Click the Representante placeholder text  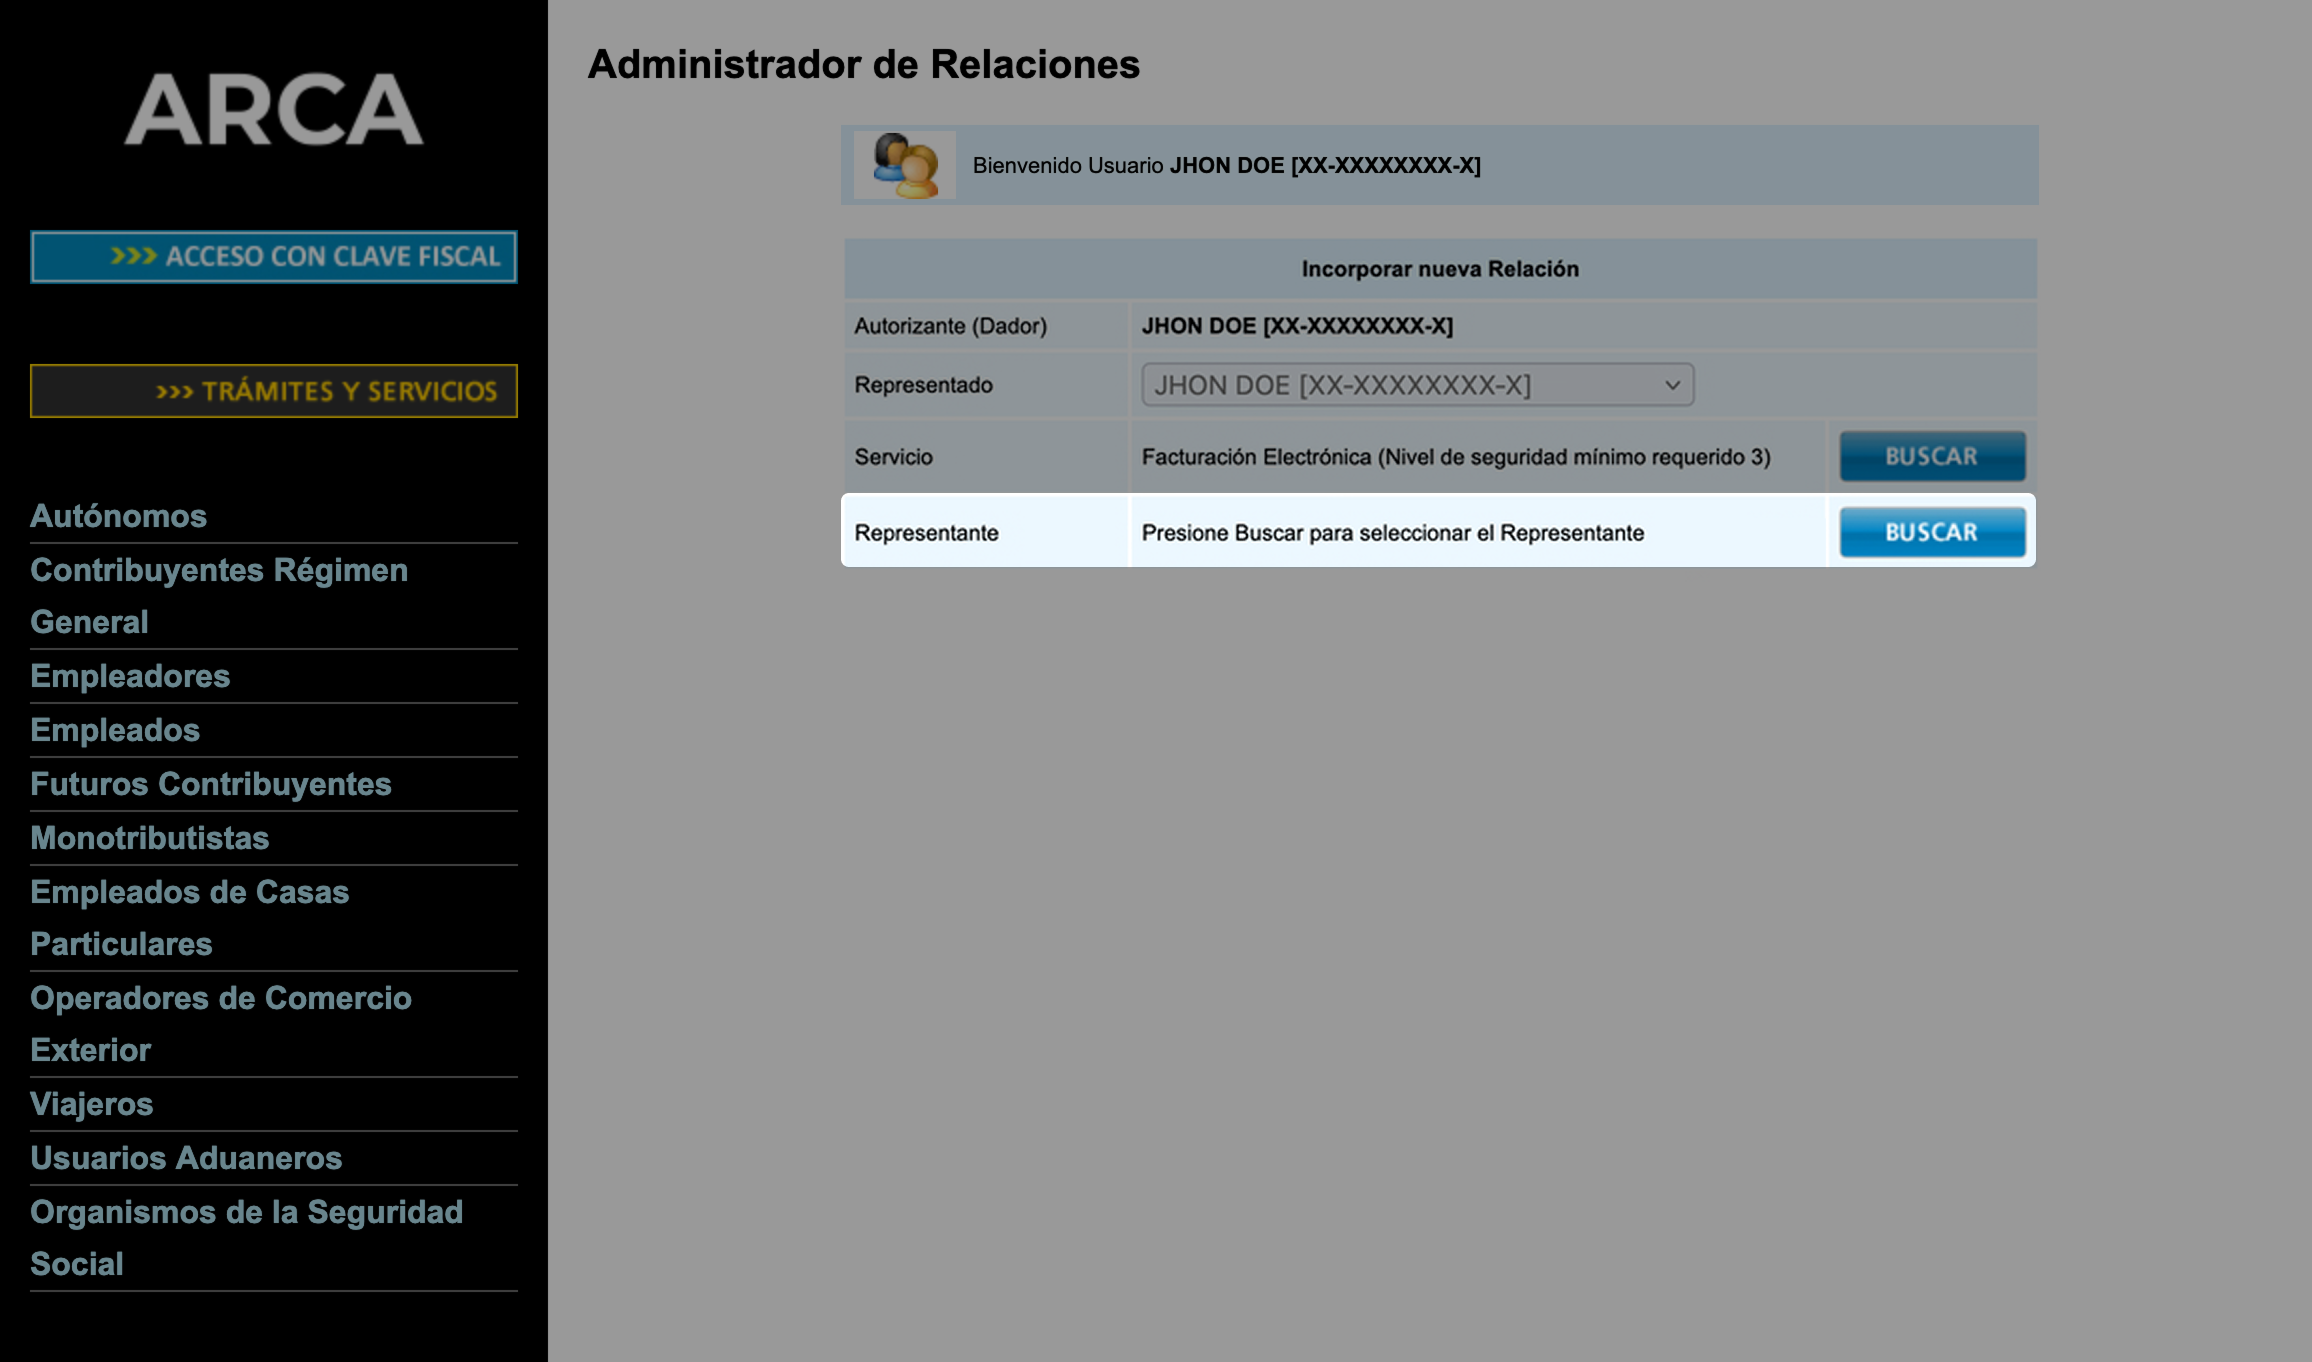tap(1392, 533)
